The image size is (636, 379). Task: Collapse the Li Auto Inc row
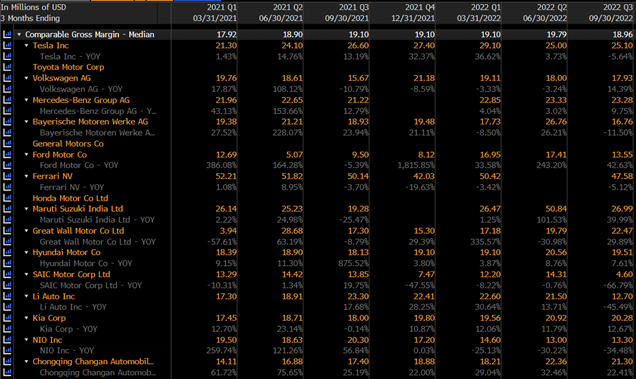[26, 296]
